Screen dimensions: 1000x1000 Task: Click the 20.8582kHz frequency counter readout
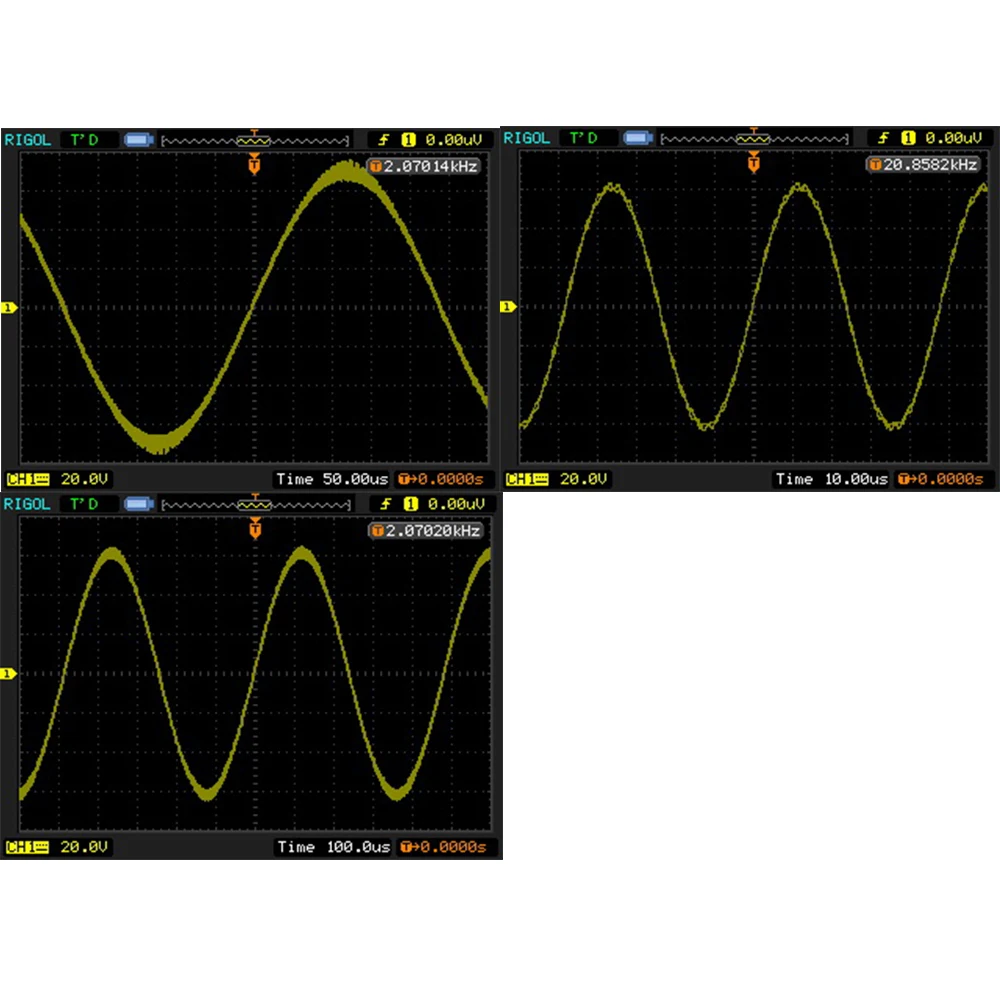point(923,165)
